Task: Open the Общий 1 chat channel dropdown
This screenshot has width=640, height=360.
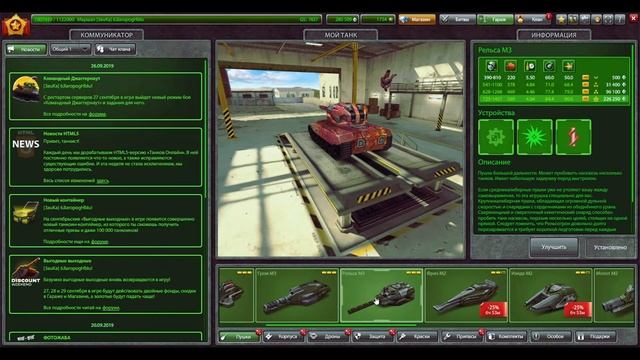Action: (x=70, y=49)
